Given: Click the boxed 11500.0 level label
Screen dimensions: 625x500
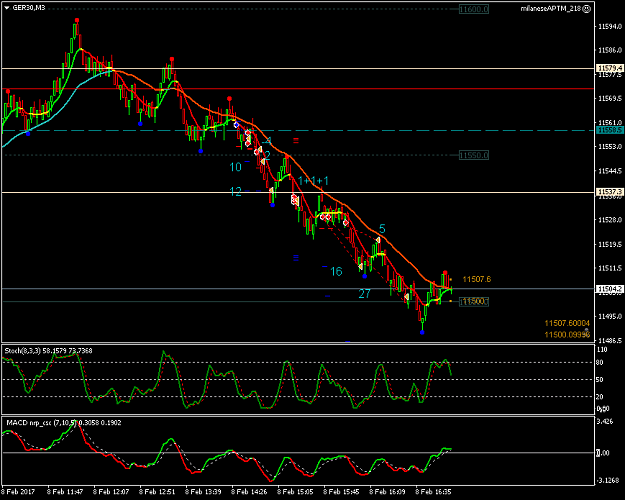Looking at the screenshot, I should (x=474, y=302).
